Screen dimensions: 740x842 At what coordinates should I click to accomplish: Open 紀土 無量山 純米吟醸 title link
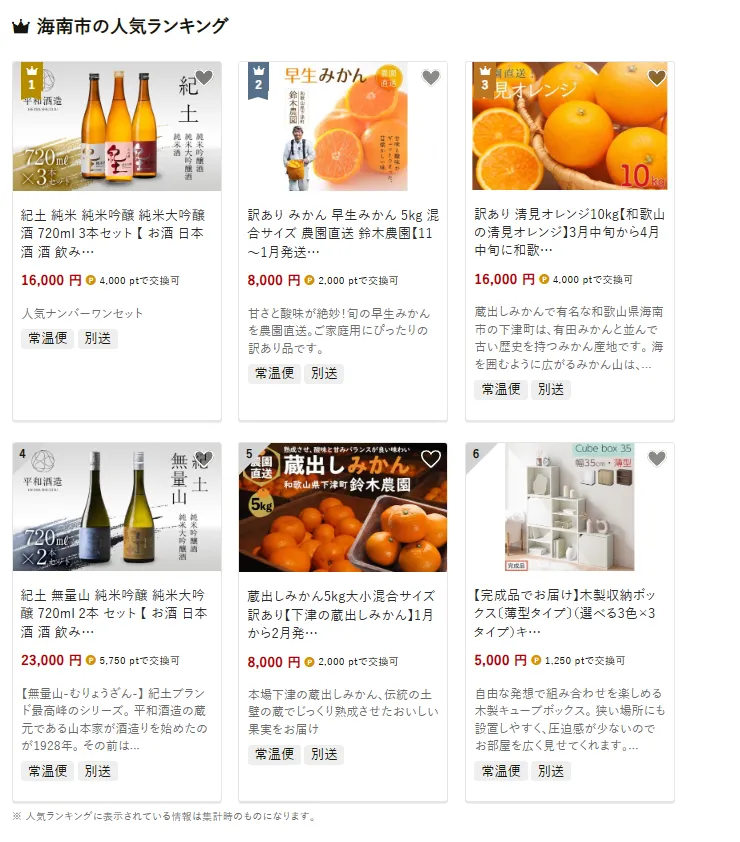(x=114, y=613)
